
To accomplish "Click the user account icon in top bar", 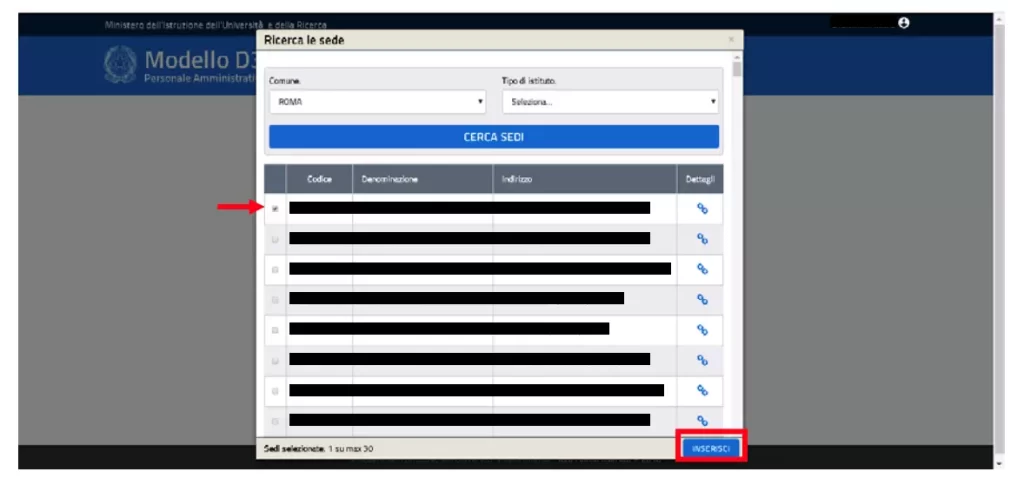I will coord(903,23).
